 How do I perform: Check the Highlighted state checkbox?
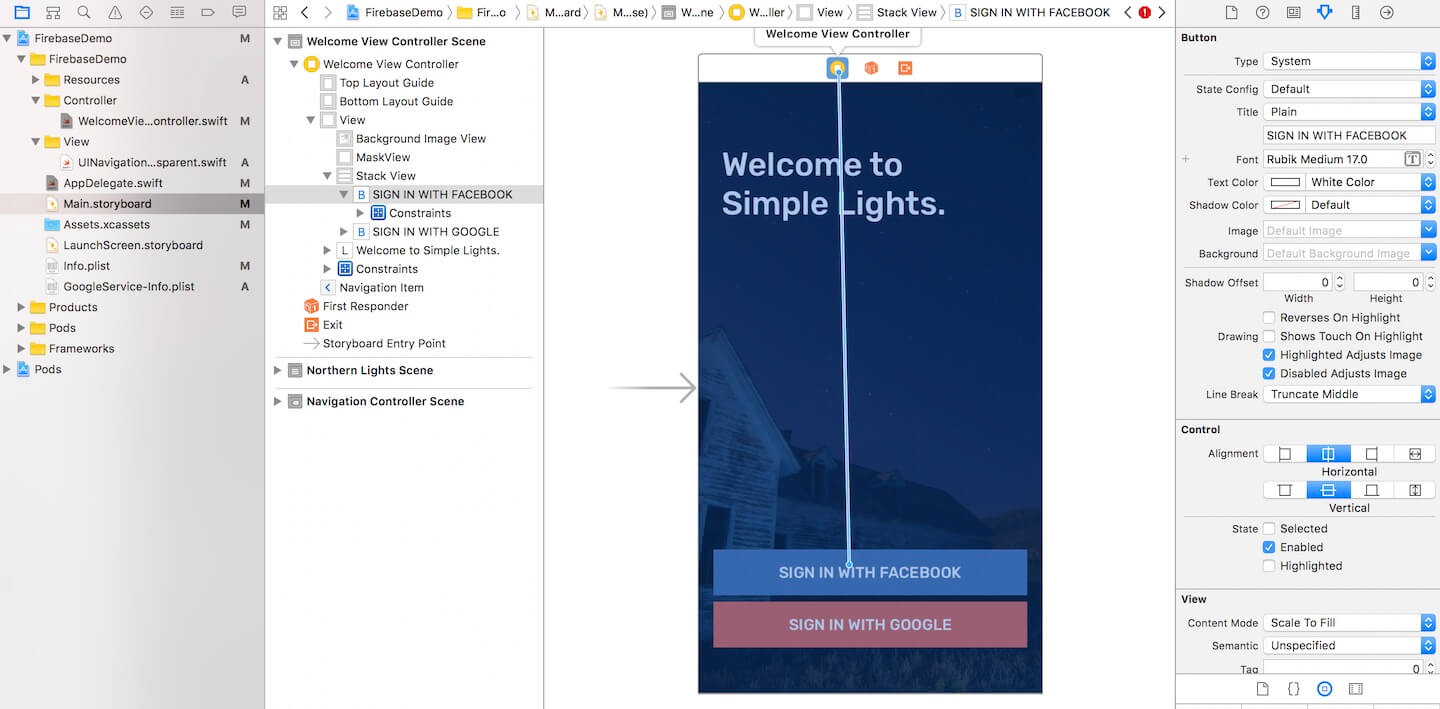click(1269, 566)
